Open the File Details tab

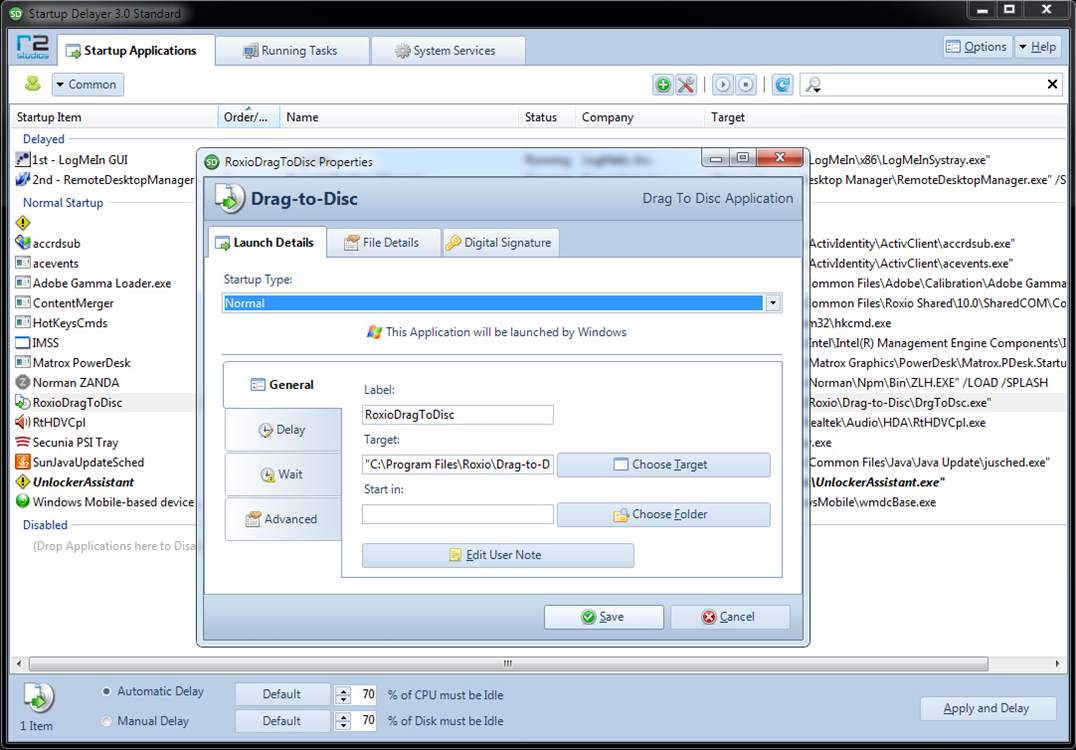click(x=383, y=243)
